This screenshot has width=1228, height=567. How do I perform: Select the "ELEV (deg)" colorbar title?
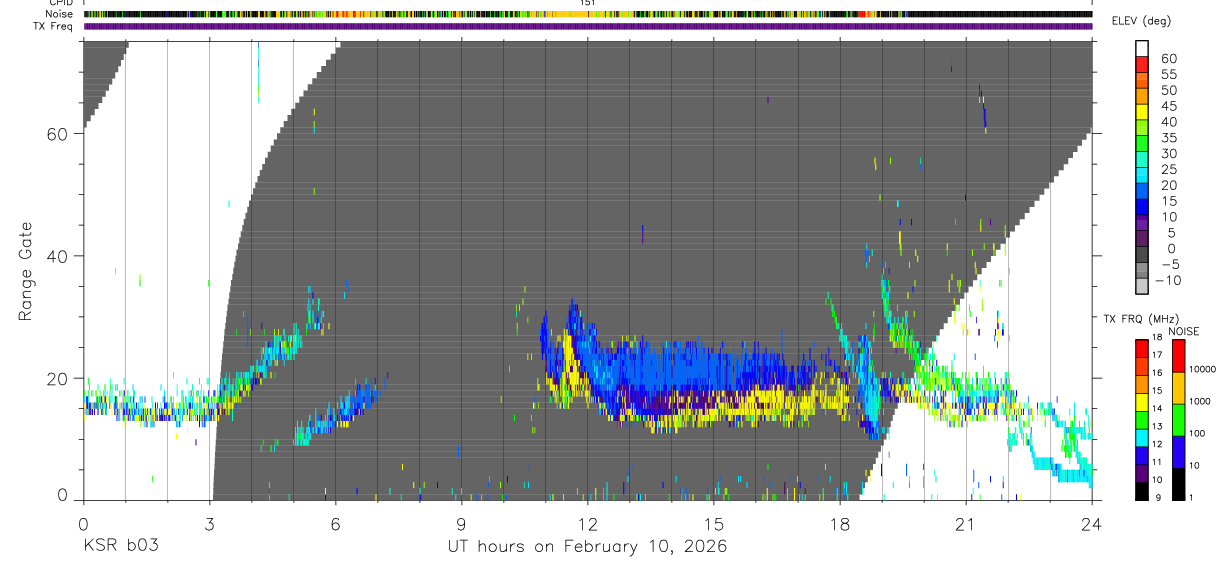(1141, 21)
